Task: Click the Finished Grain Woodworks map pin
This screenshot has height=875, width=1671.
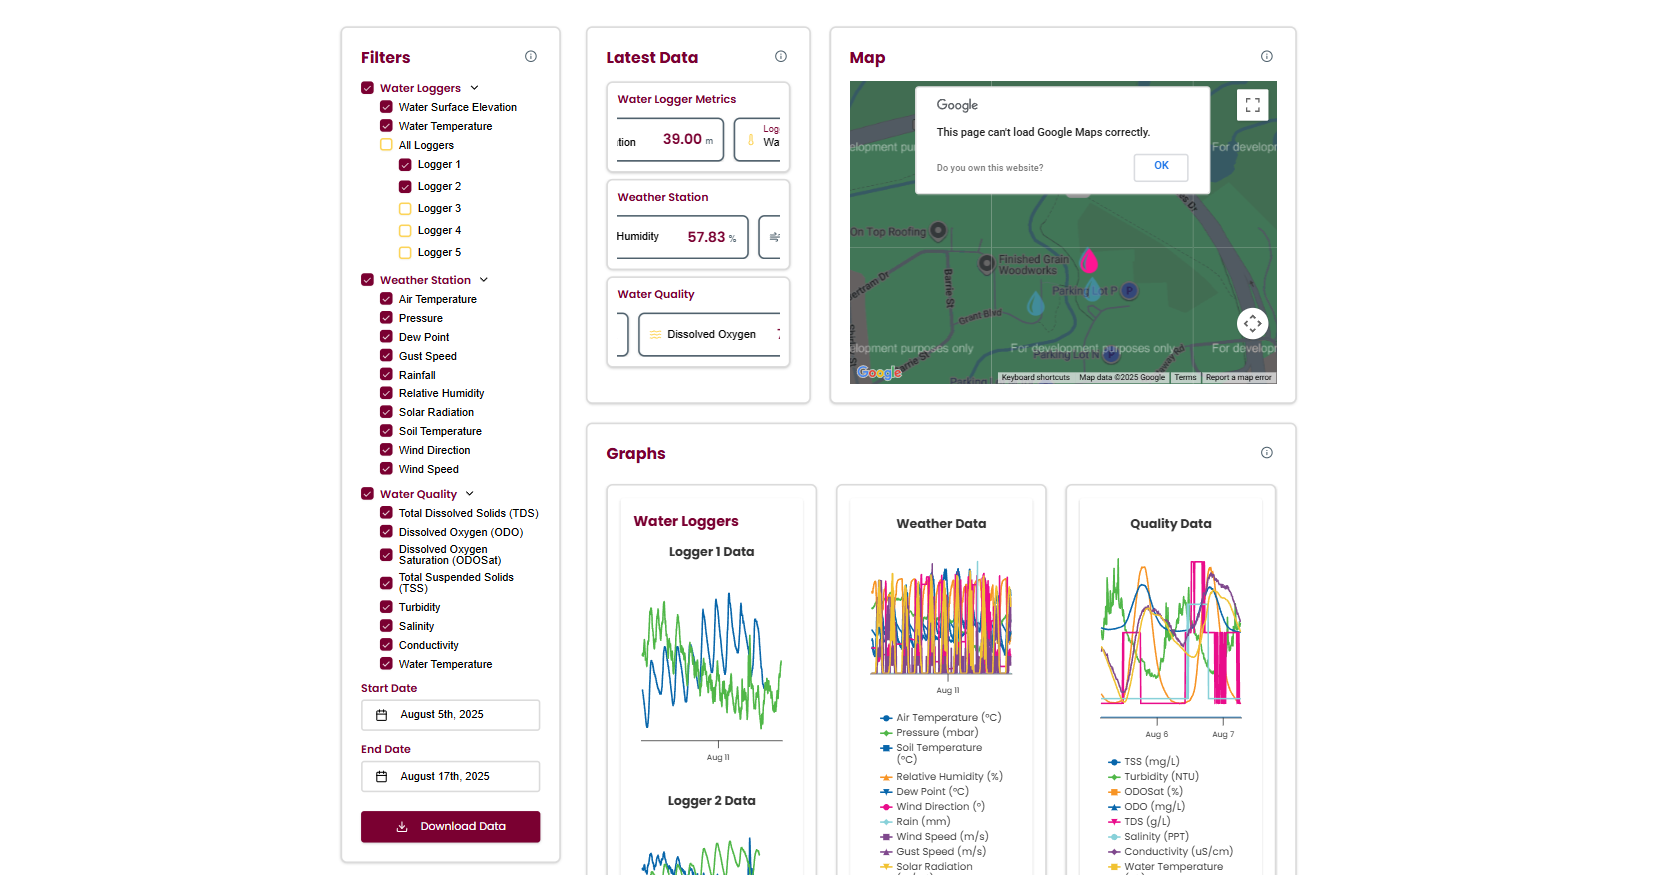Action: click(987, 264)
